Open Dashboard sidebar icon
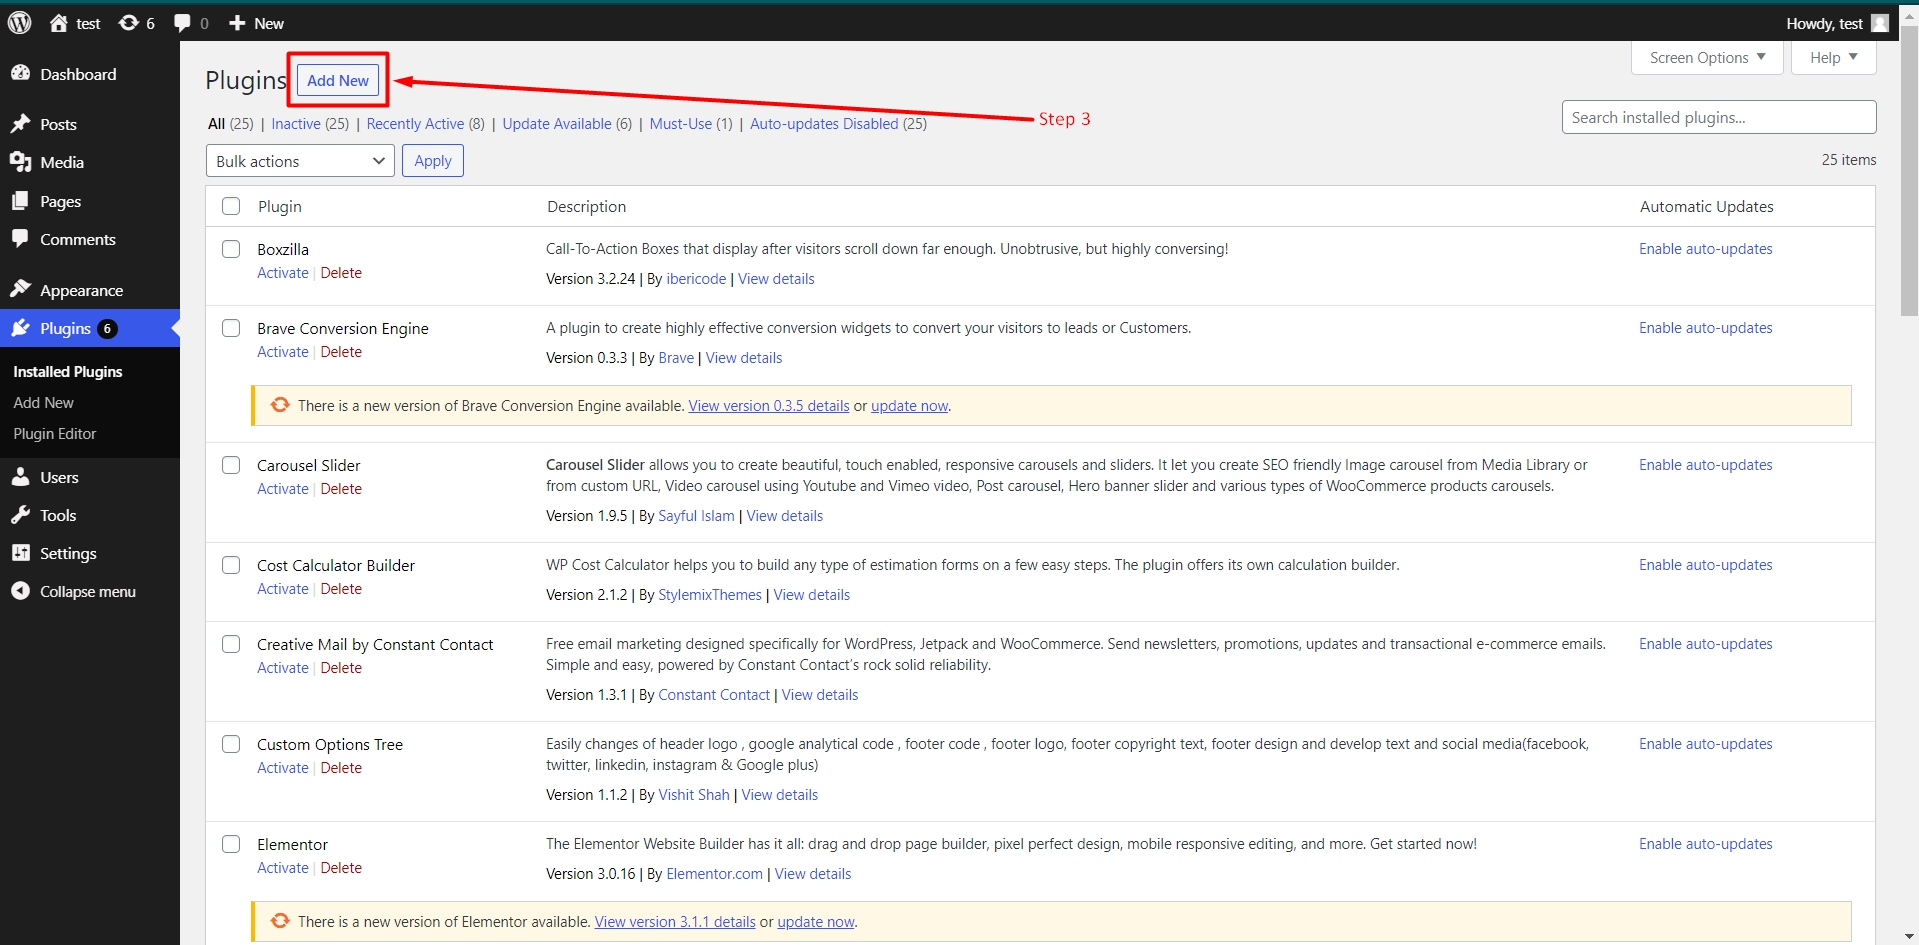The height and width of the screenshot is (945, 1919). point(20,74)
